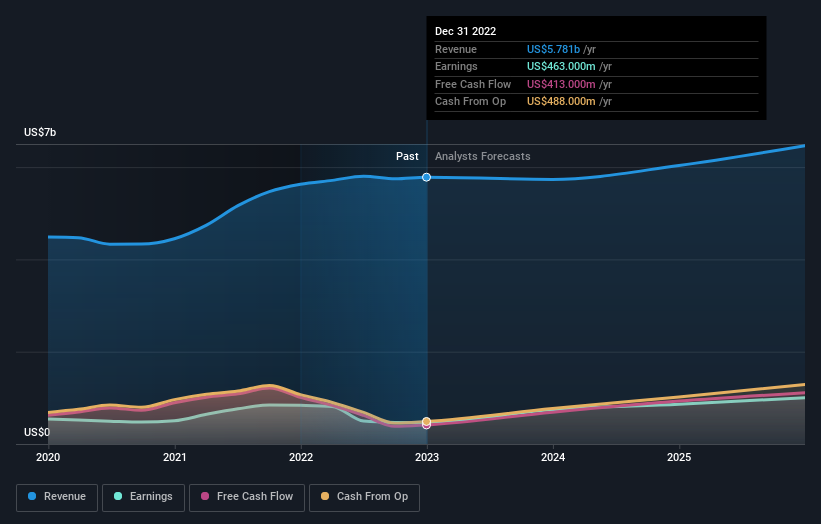Click the Free Cash Flow label in tooltip

coord(473,84)
